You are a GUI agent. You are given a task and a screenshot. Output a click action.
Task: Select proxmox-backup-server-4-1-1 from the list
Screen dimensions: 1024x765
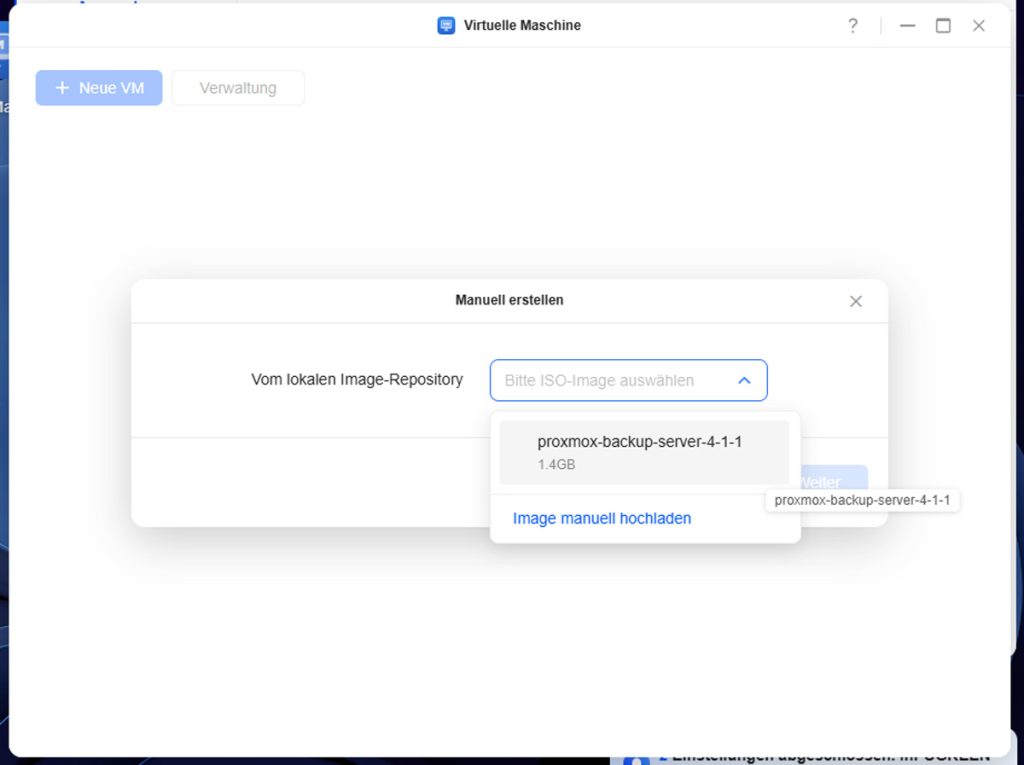(x=640, y=442)
